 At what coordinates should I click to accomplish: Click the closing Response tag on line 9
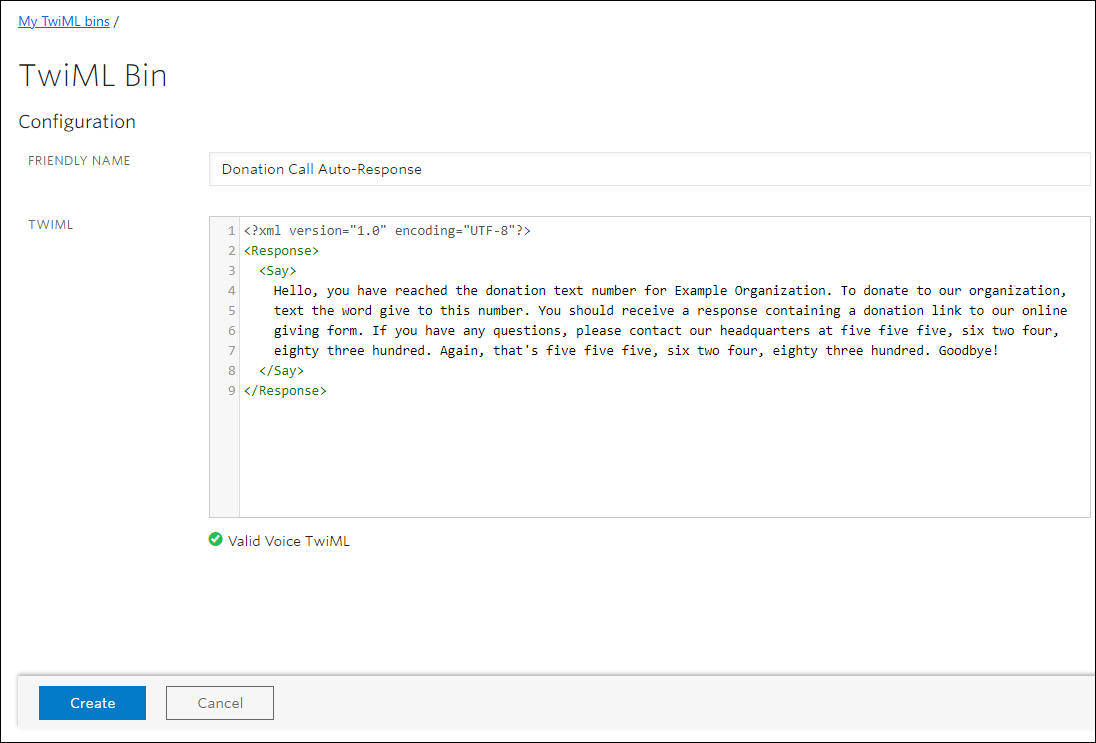coord(285,391)
